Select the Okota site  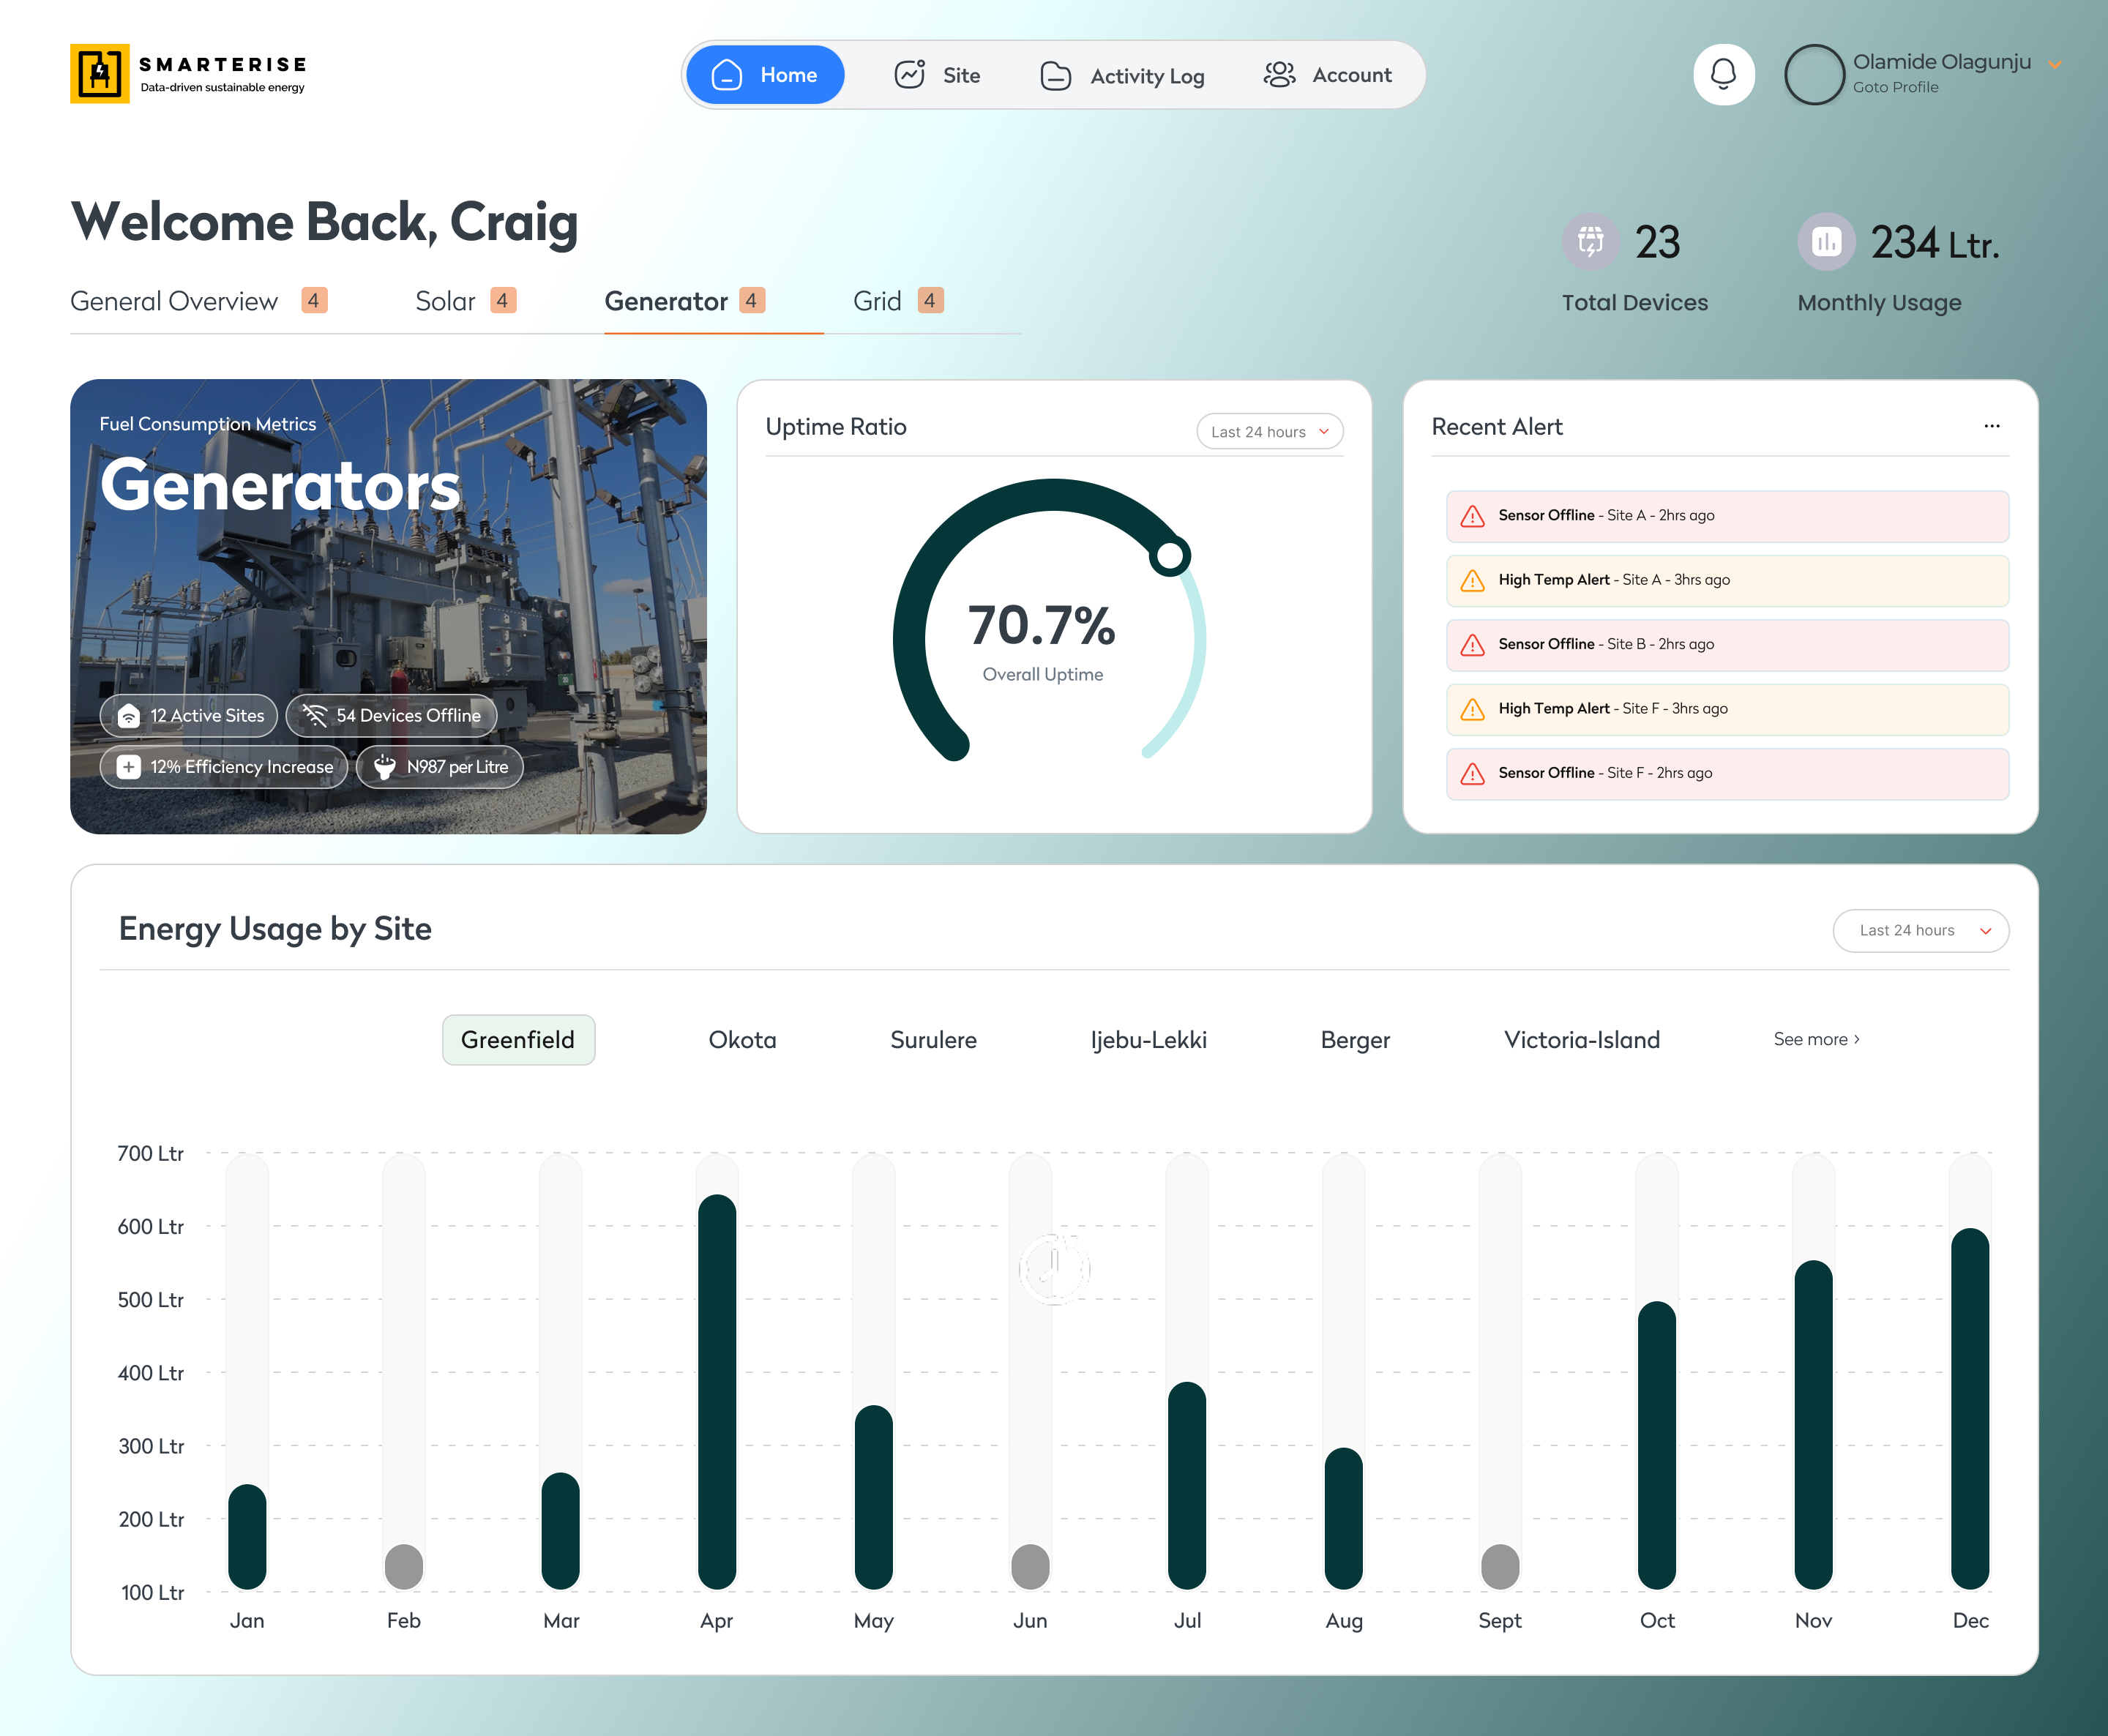tap(742, 1040)
